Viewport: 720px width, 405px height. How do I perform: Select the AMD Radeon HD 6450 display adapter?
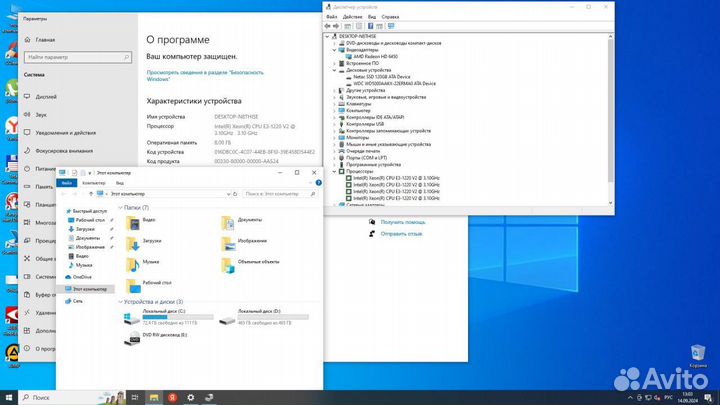[376, 56]
